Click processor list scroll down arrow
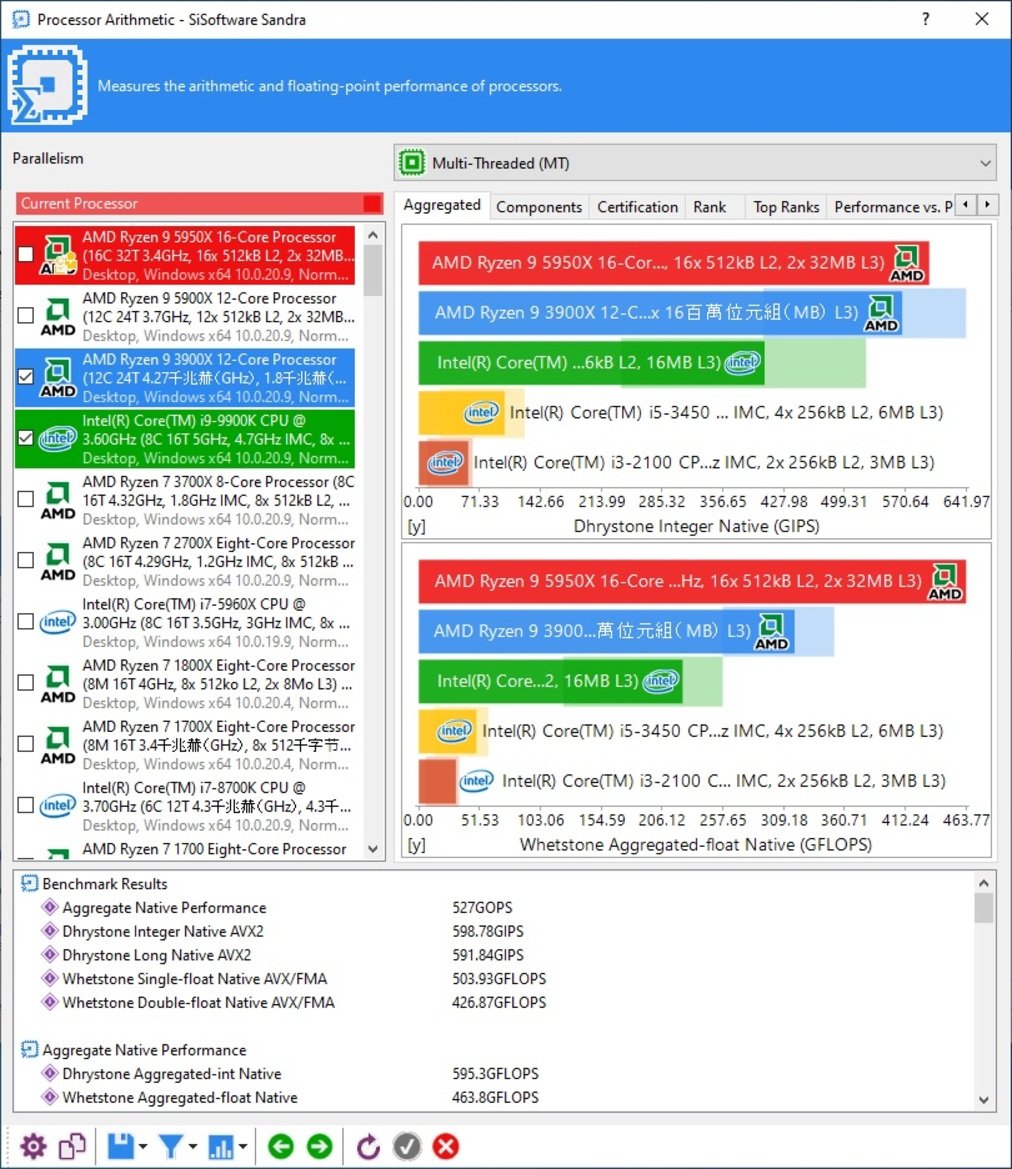The image size is (1012, 1169). point(374,849)
